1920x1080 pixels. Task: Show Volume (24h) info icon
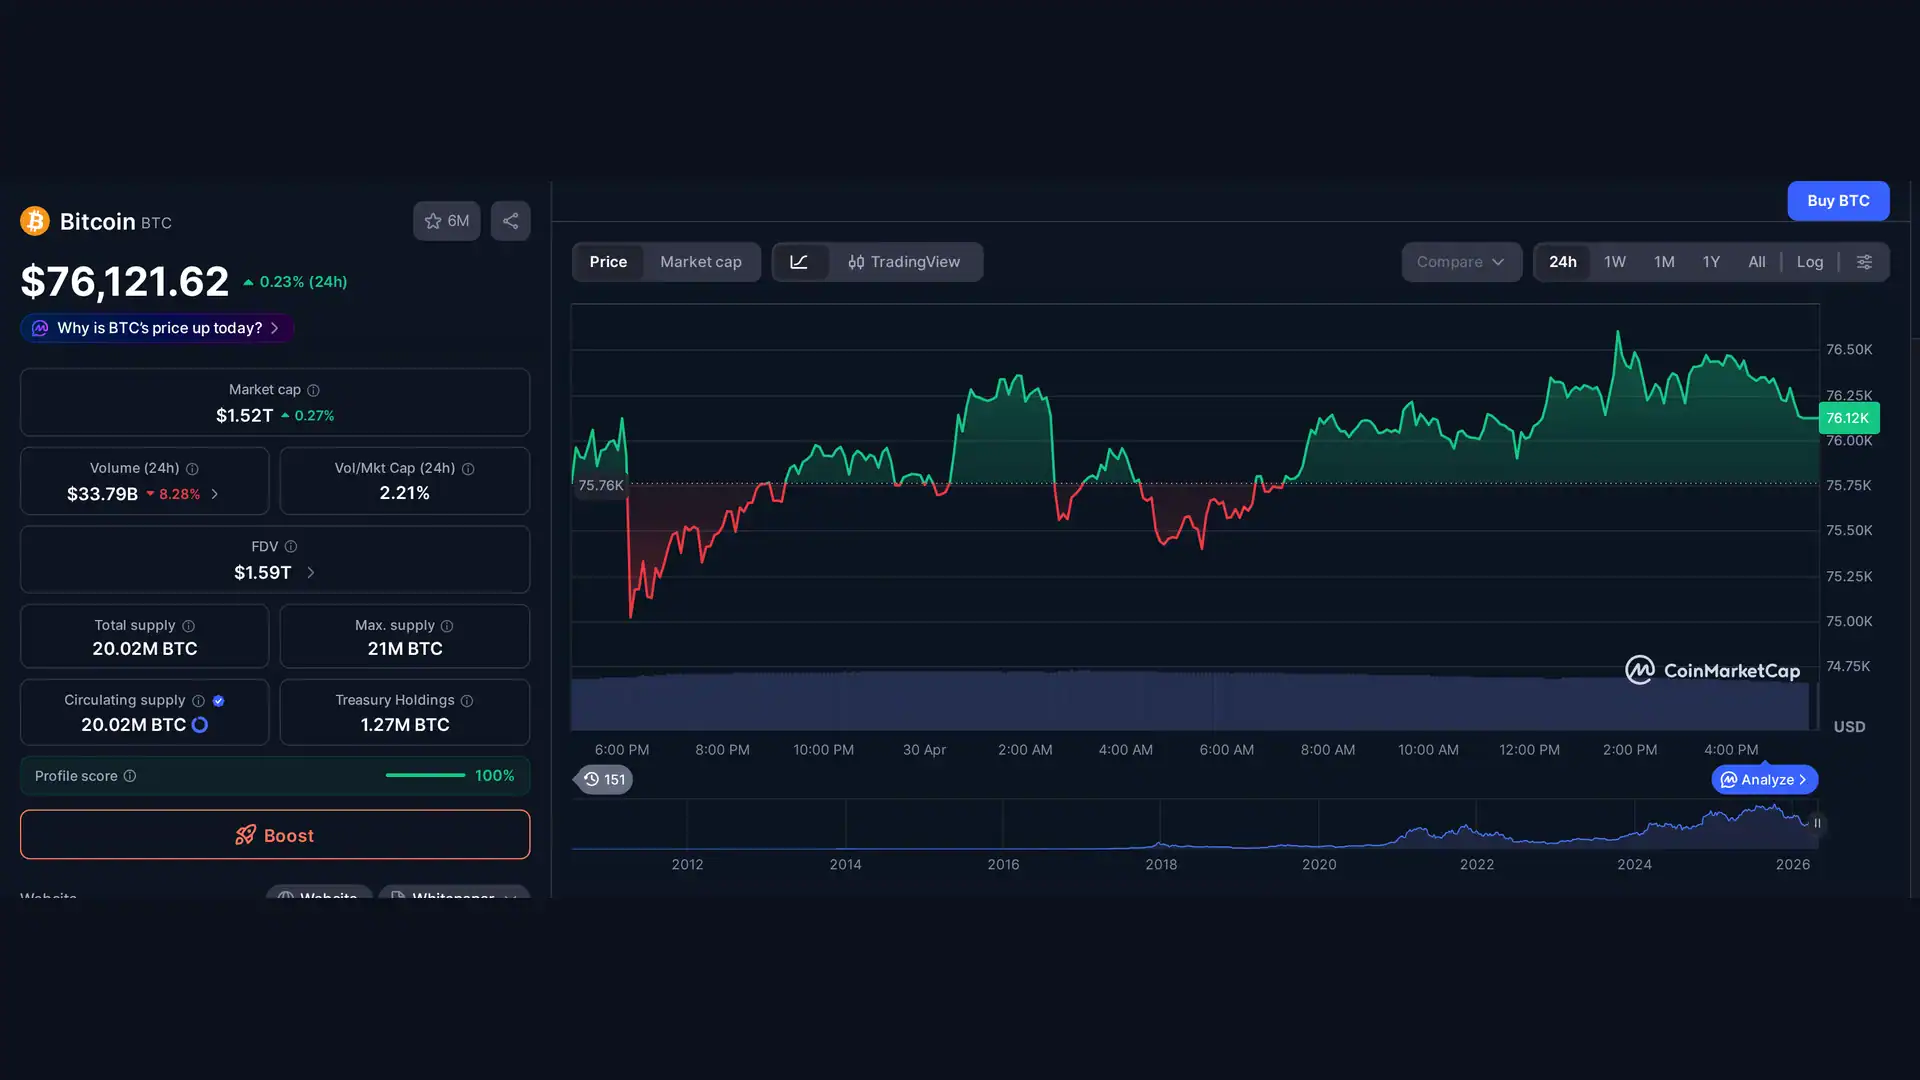[192, 469]
